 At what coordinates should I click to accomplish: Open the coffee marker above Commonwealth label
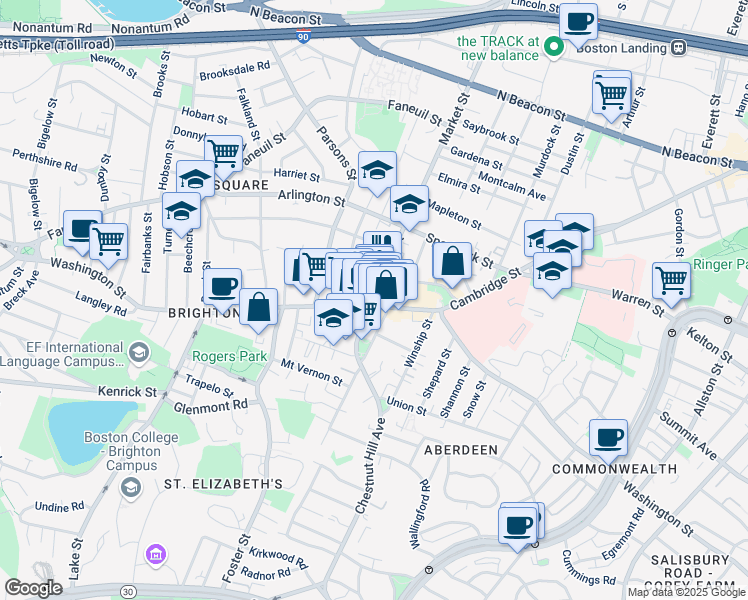point(608,437)
